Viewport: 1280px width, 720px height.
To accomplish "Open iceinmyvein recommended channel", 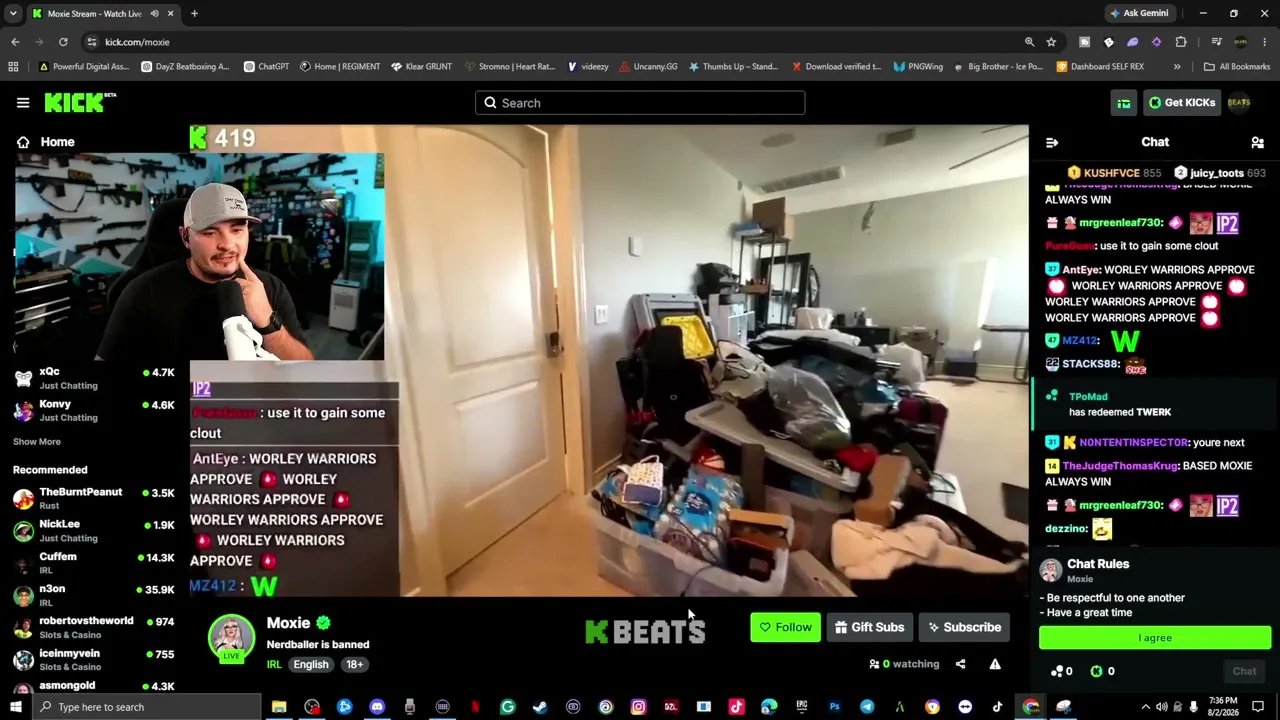I will 94,659.
